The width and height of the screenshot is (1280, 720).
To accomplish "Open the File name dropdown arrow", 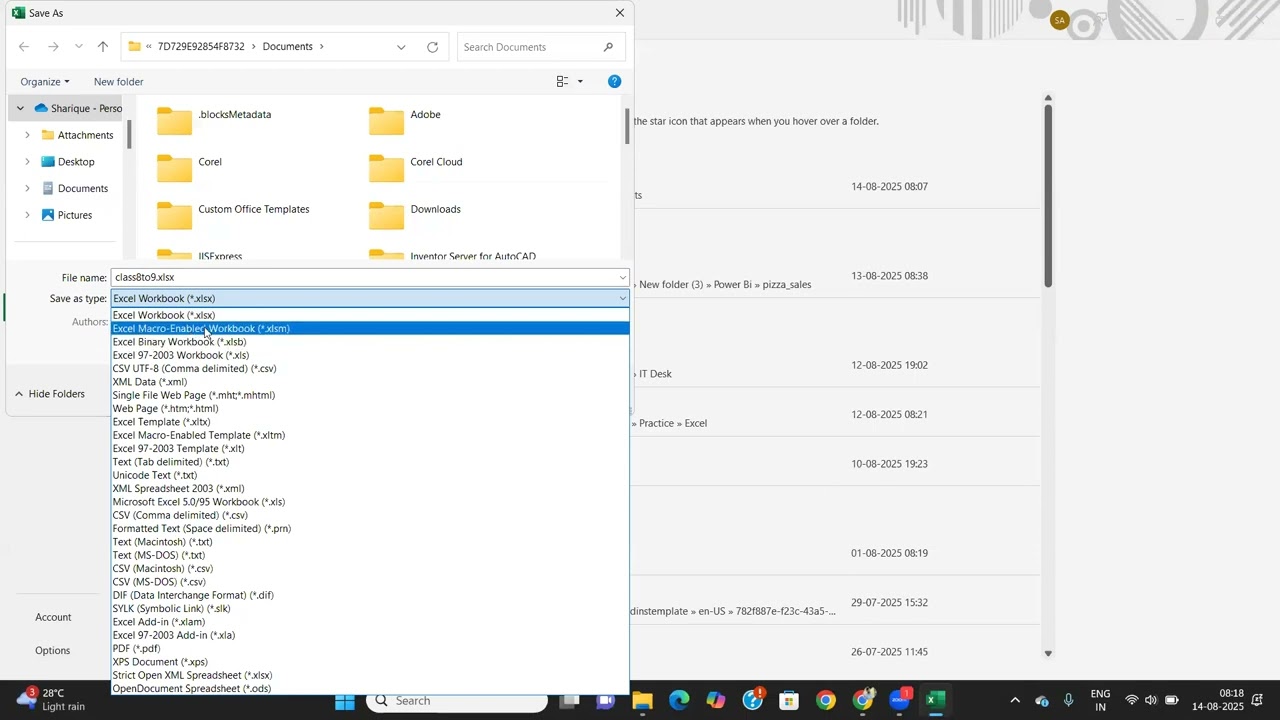I will point(622,277).
